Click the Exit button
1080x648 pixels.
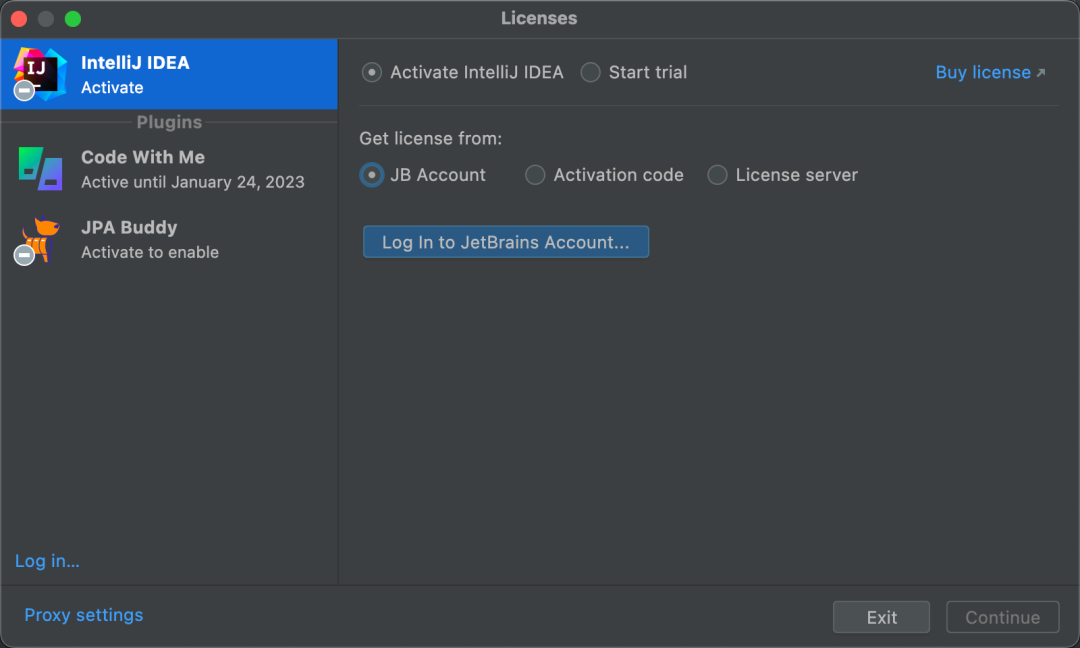pos(881,617)
